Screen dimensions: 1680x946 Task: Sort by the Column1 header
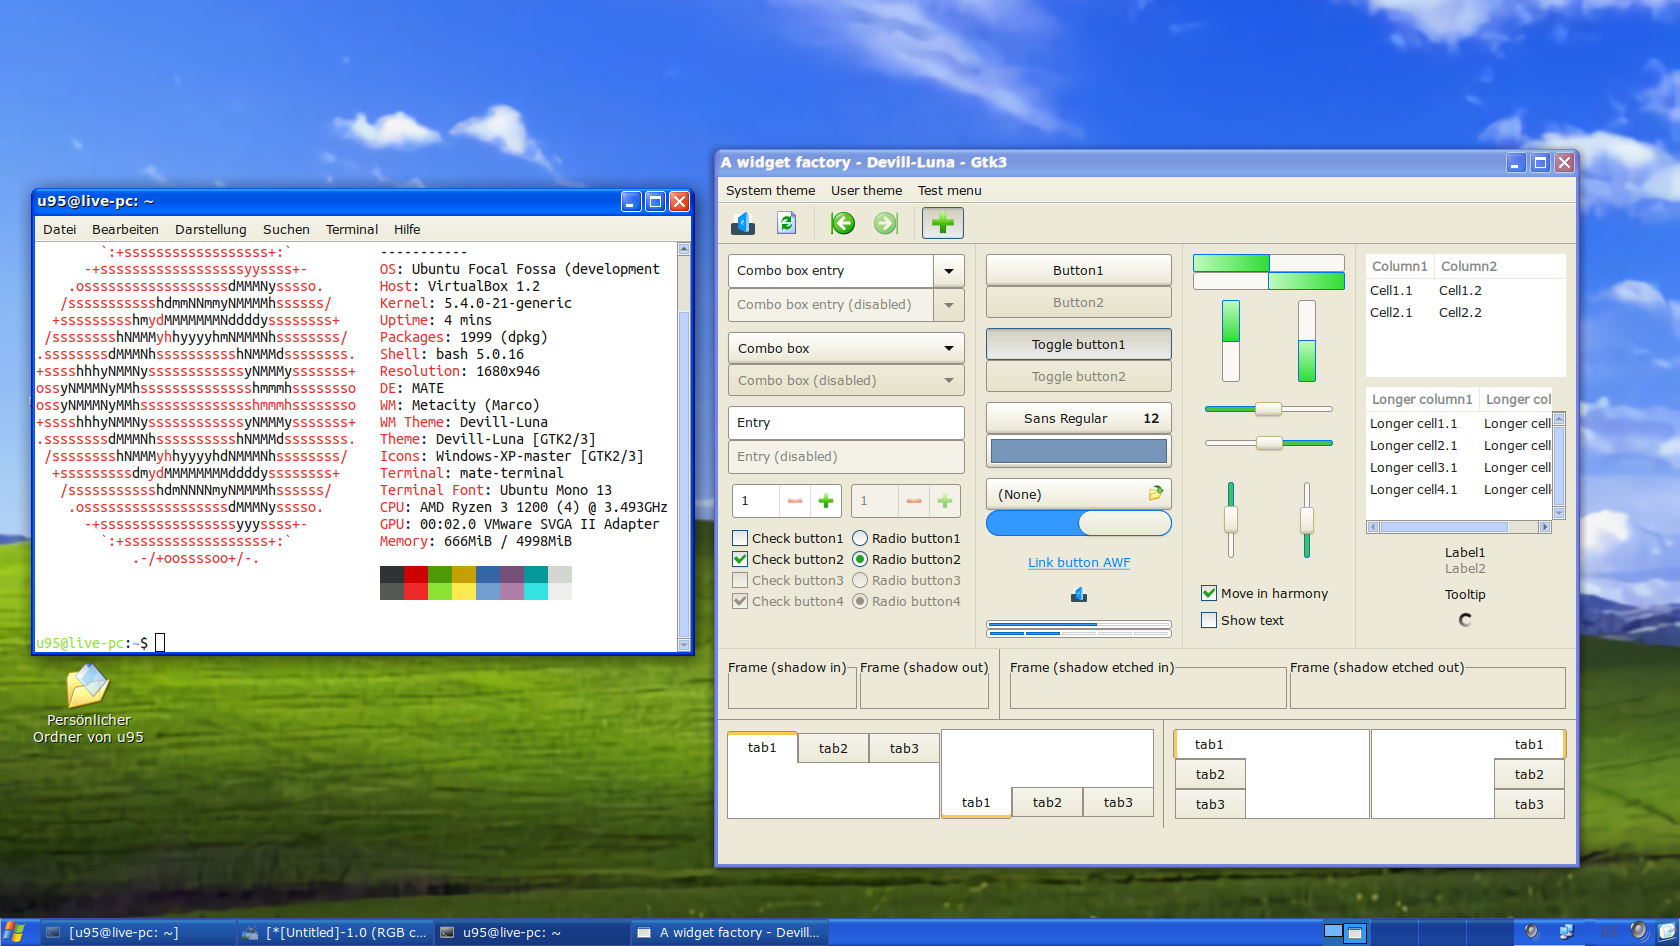pos(1399,266)
